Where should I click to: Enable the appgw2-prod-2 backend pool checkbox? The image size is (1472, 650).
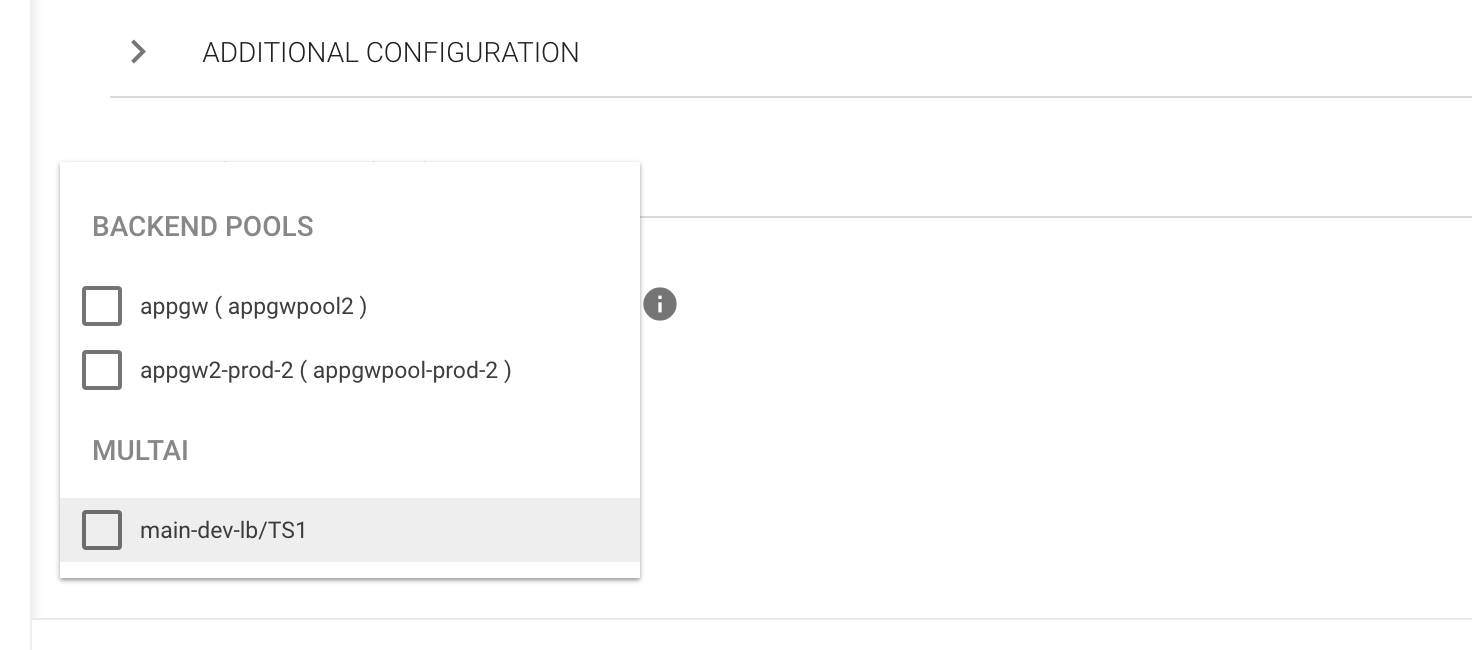pyautogui.click(x=102, y=370)
